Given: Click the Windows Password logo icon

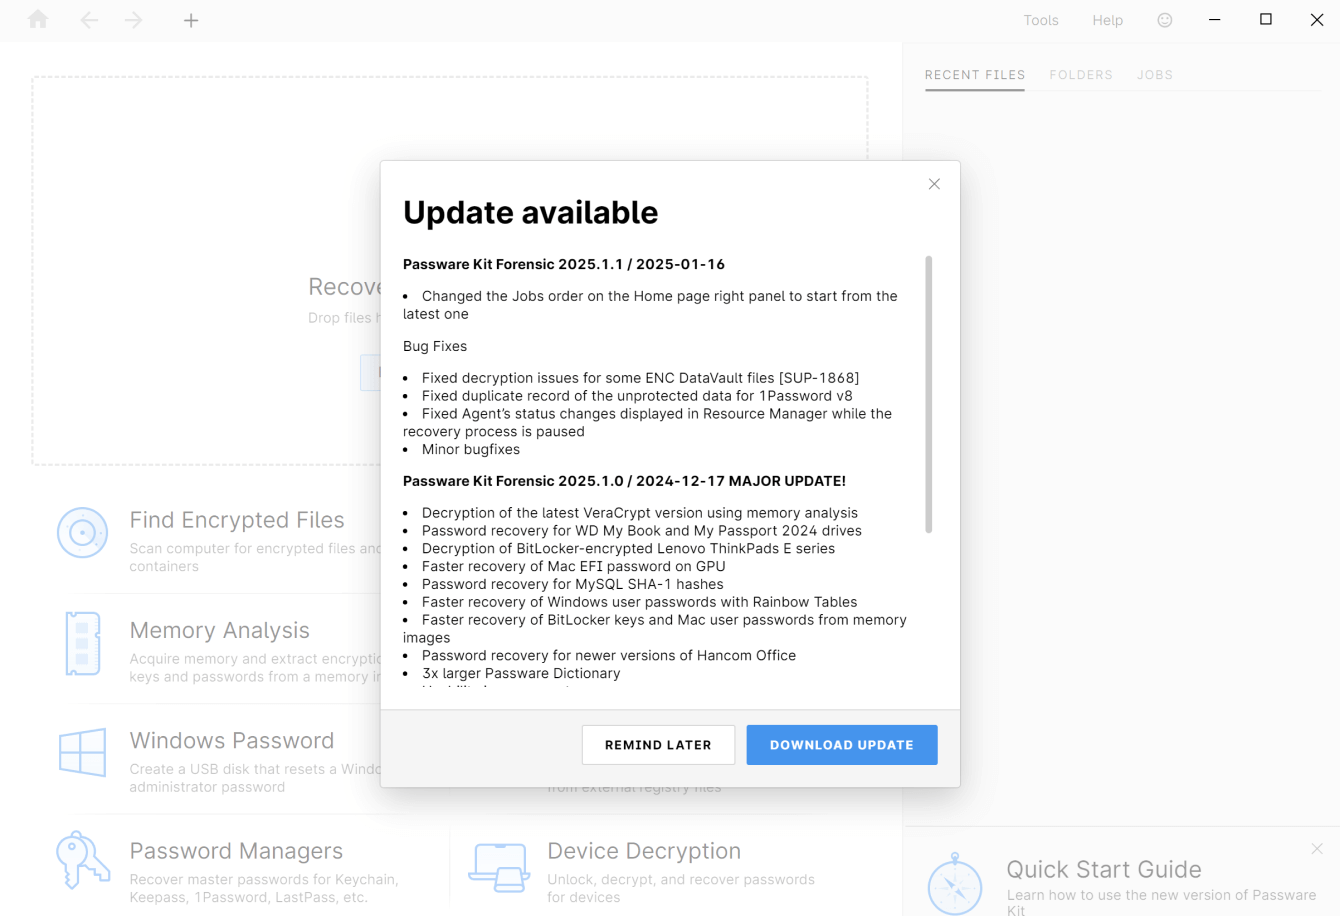Looking at the screenshot, I should [x=82, y=752].
